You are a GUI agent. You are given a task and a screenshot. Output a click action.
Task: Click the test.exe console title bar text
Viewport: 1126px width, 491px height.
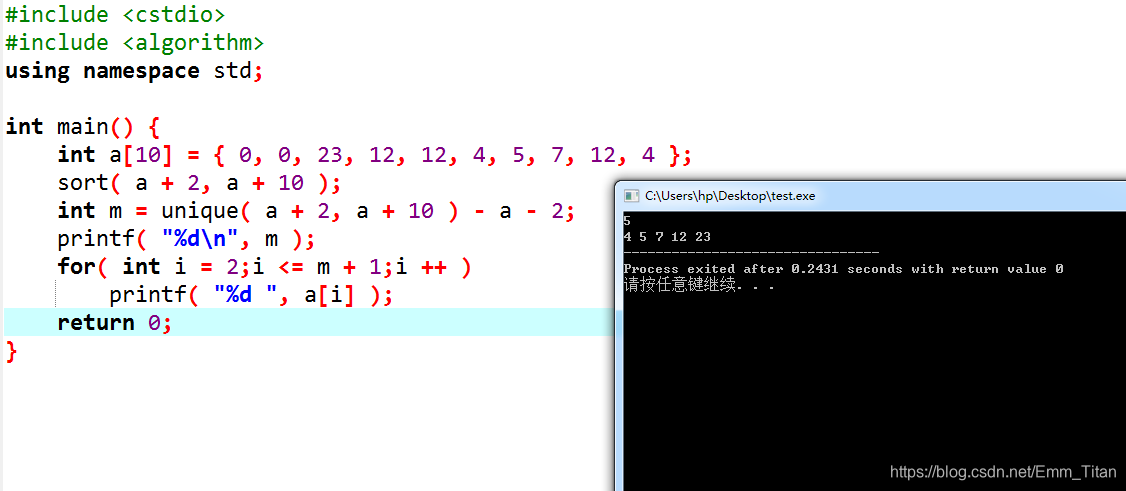coord(730,196)
